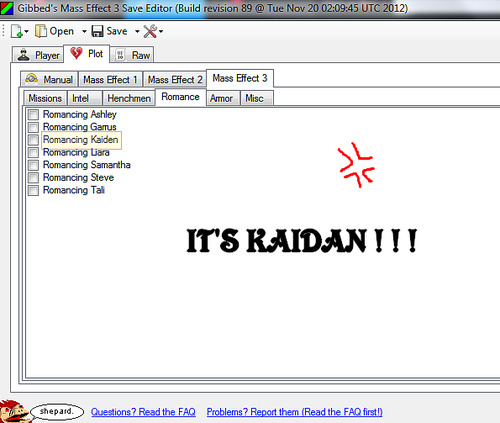Open the New file dropdown arrow
The height and width of the screenshot is (423, 500).
(27, 32)
